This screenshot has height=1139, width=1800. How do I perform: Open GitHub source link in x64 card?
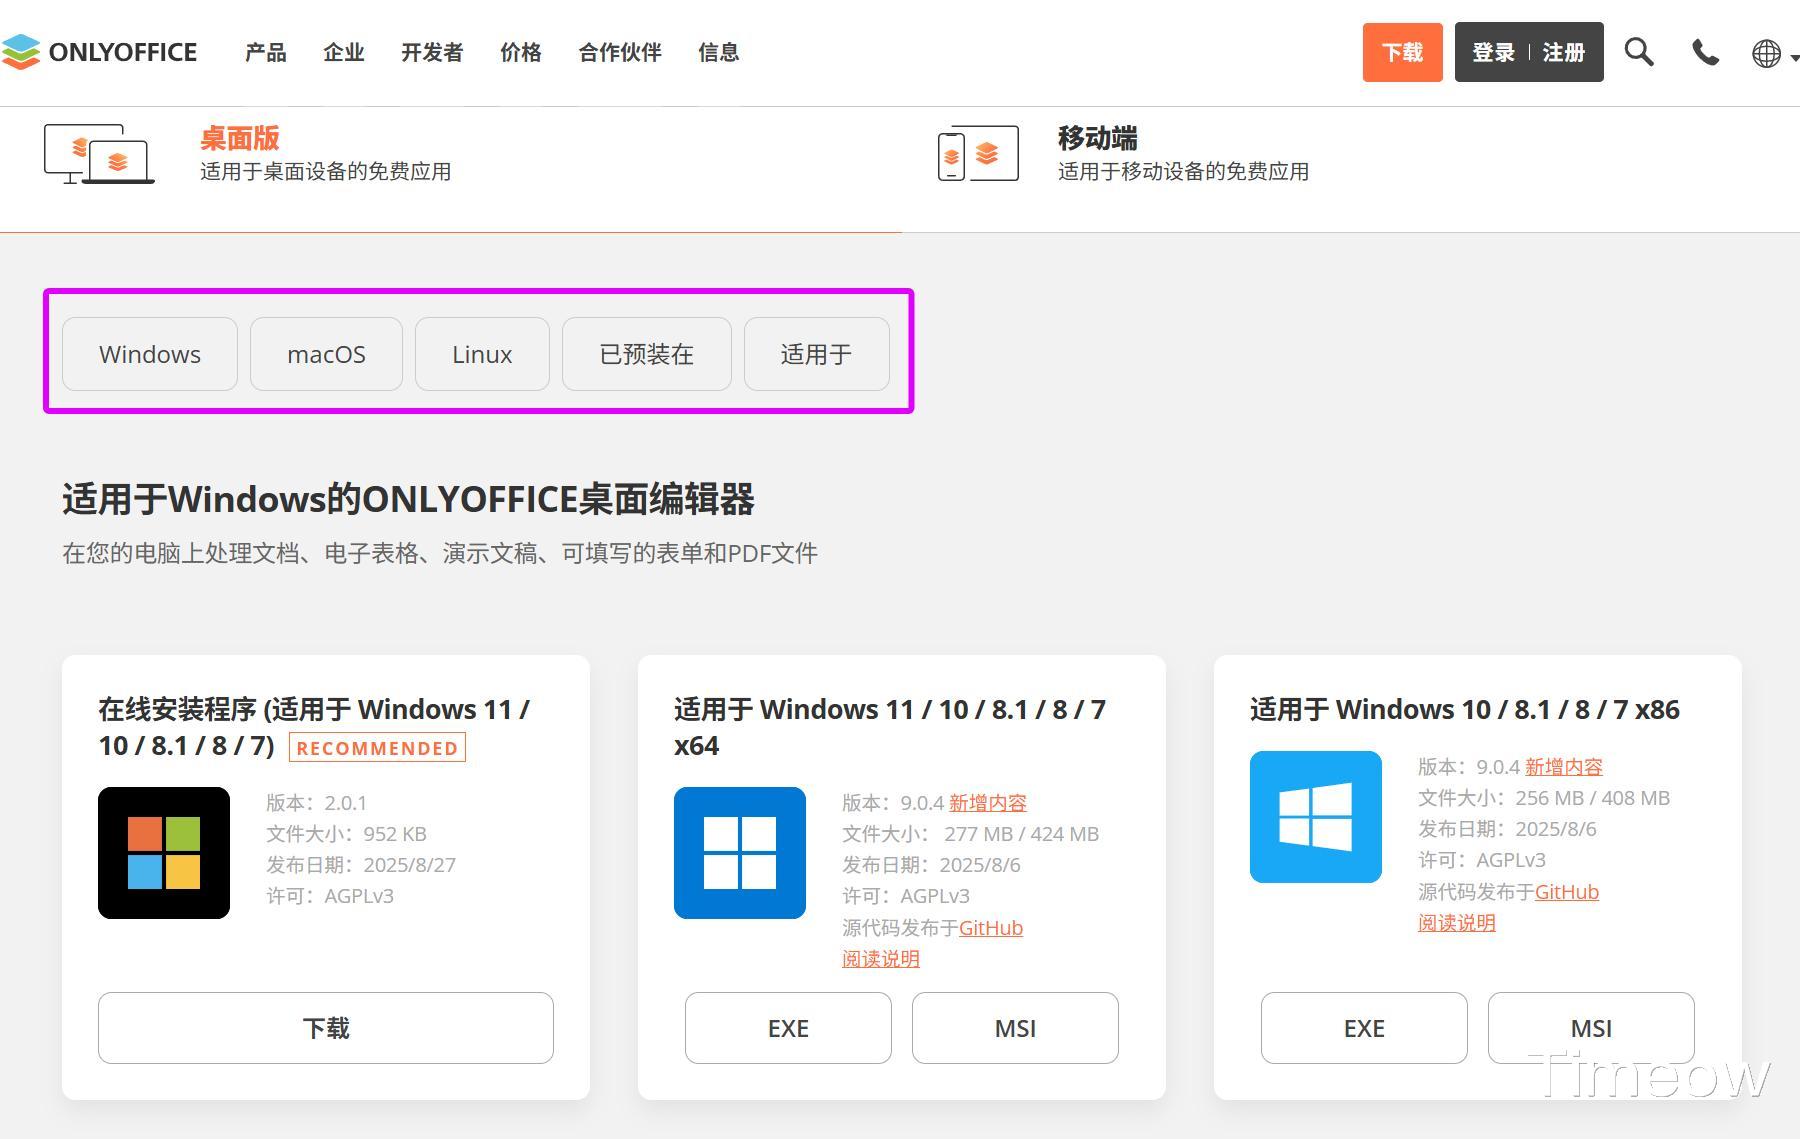click(x=991, y=928)
